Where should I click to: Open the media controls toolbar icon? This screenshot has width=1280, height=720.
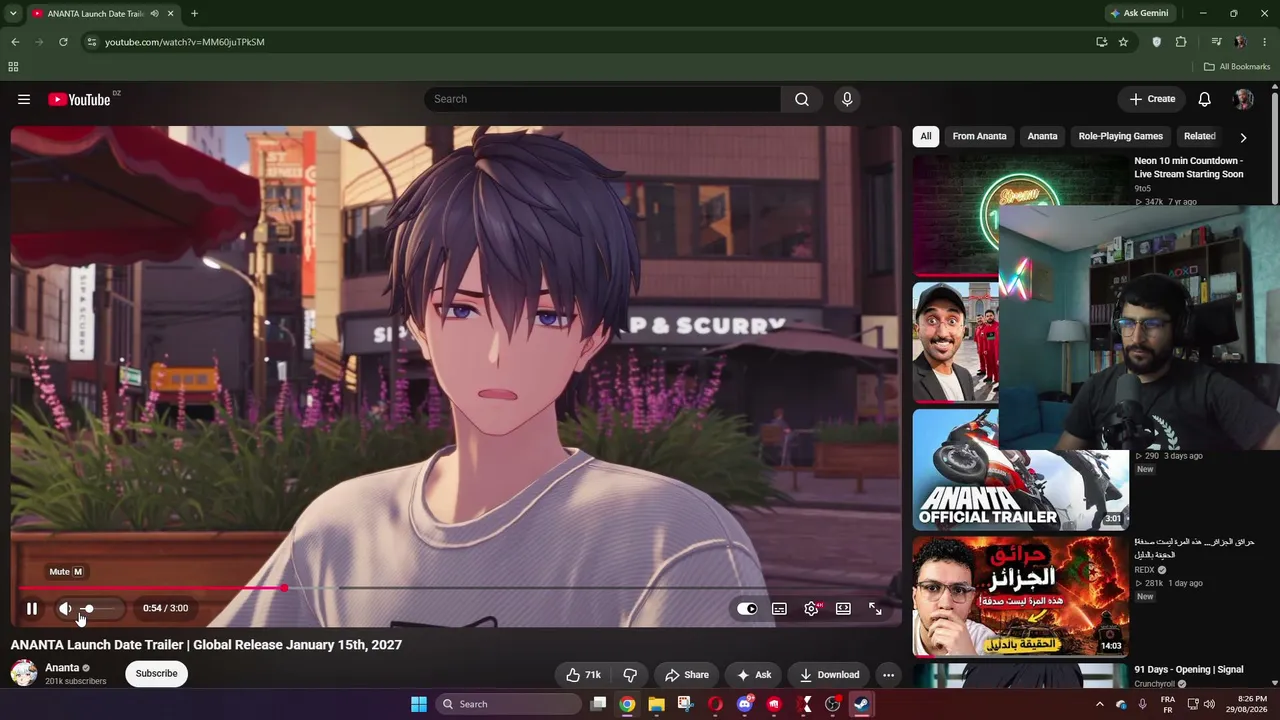pyautogui.click(x=1216, y=42)
